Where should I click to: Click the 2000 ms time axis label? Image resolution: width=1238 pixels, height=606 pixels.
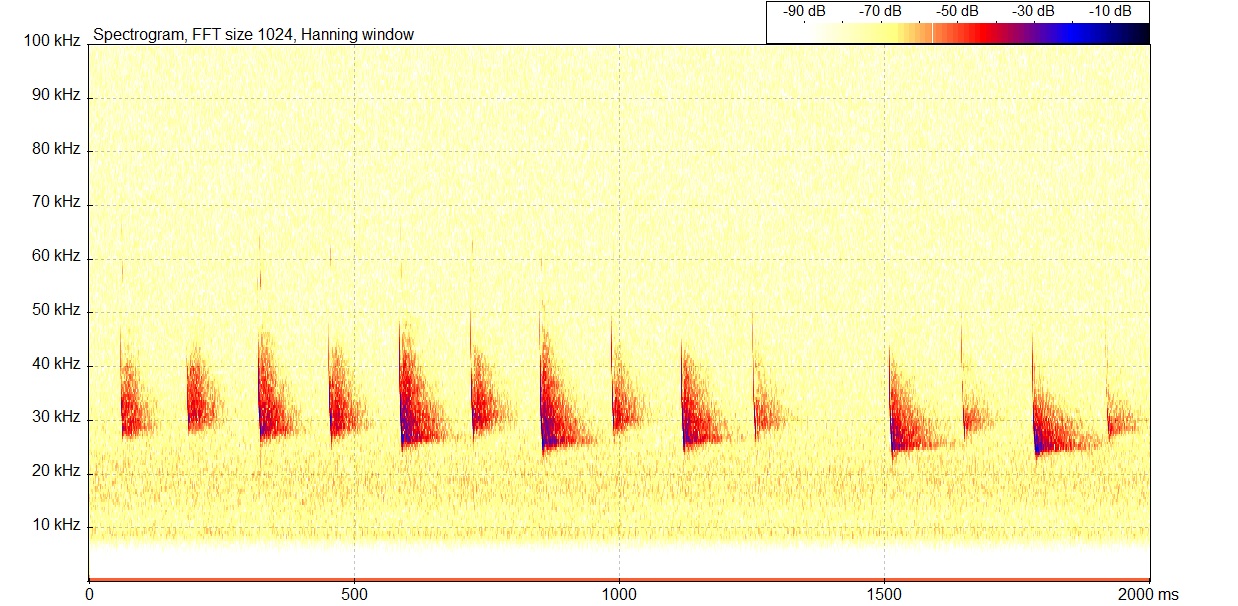(1148, 594)
